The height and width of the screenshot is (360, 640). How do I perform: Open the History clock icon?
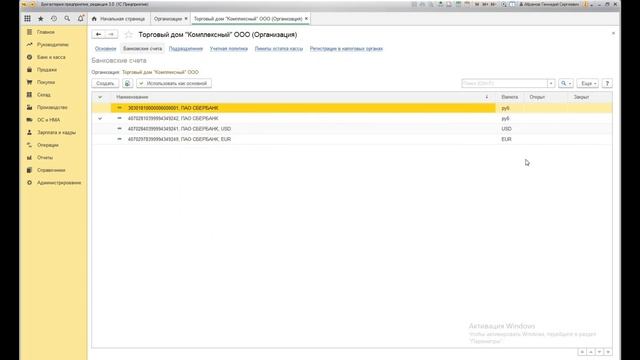tap(54, 18)
